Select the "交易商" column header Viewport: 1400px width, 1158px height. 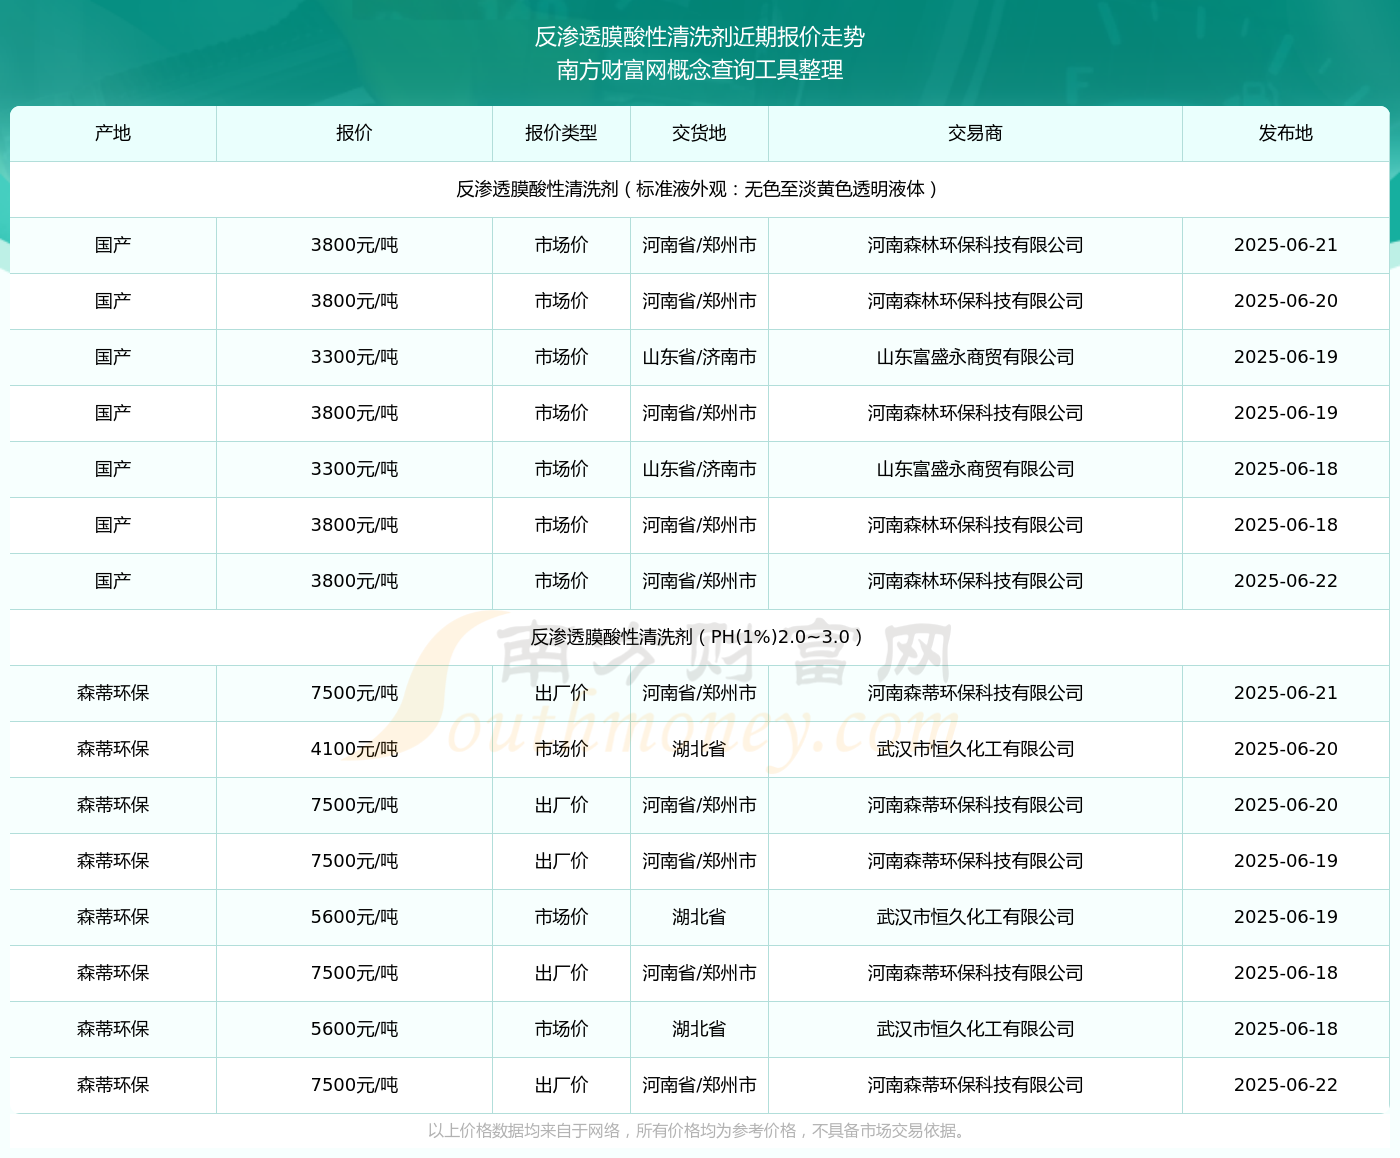coord(975,133)
